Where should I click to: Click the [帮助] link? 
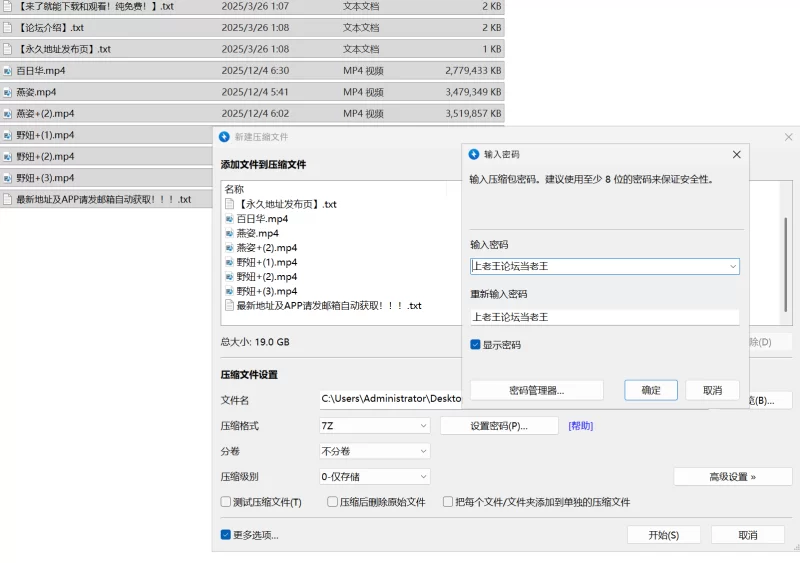pos(580,426)
